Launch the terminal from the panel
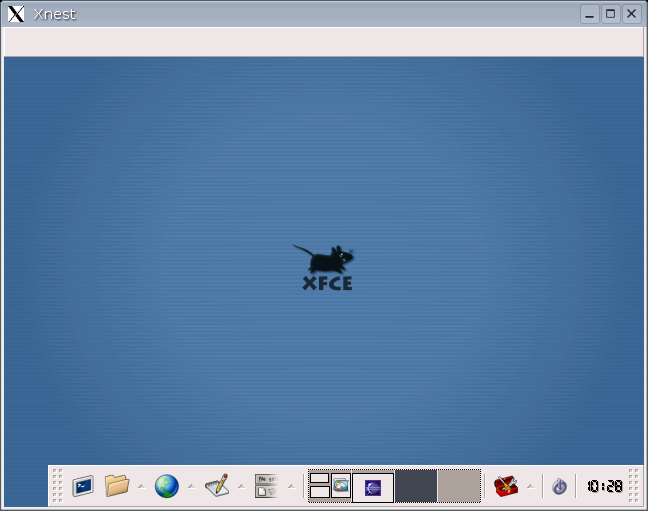648x511 pixels. 83,486
